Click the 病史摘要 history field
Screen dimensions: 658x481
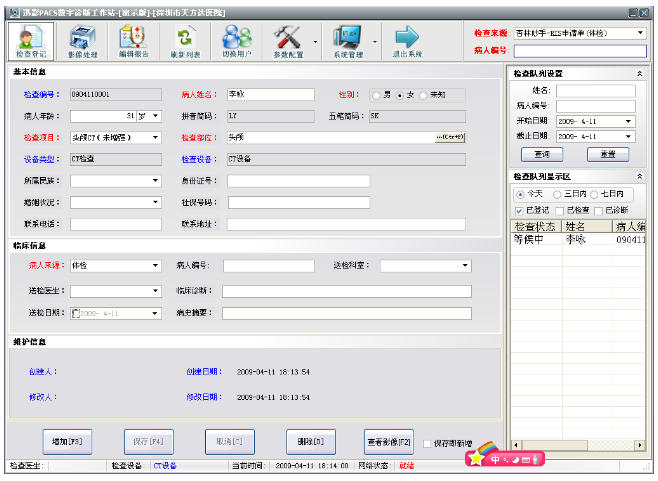(x=347, y=313)
